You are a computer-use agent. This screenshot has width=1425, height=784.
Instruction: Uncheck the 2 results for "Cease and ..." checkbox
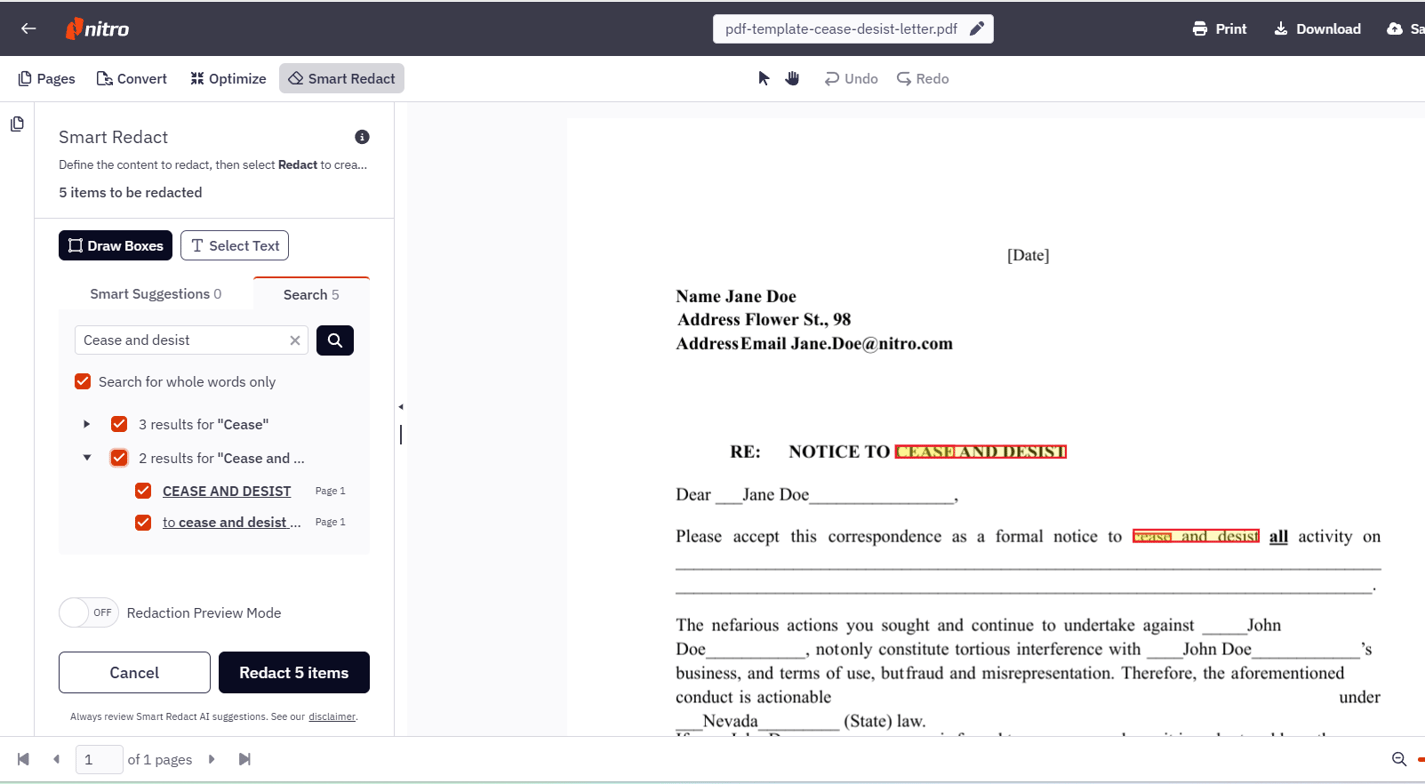point(119,458)
